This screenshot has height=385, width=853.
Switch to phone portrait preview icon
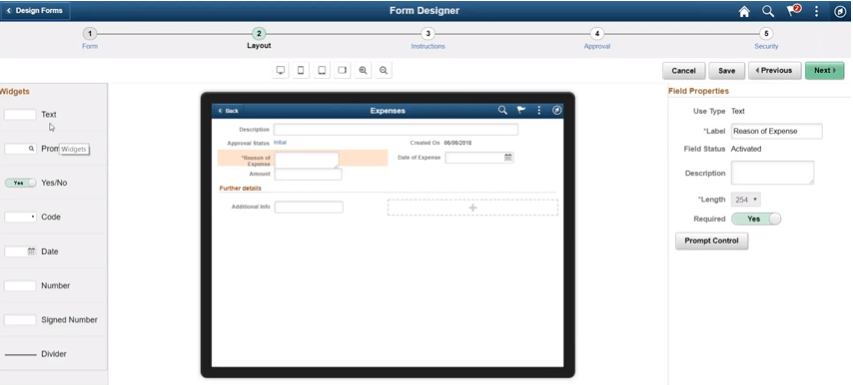pos(301,70)
